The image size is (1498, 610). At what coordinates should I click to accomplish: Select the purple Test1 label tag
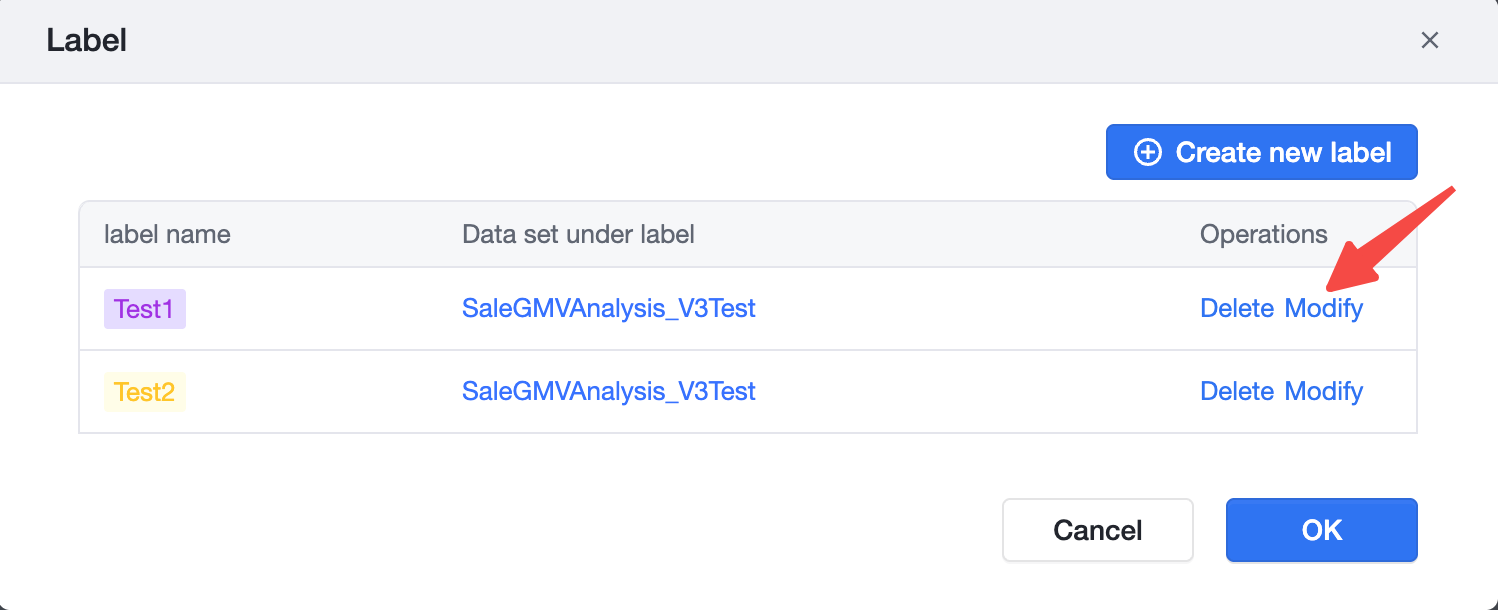point(145,309)
